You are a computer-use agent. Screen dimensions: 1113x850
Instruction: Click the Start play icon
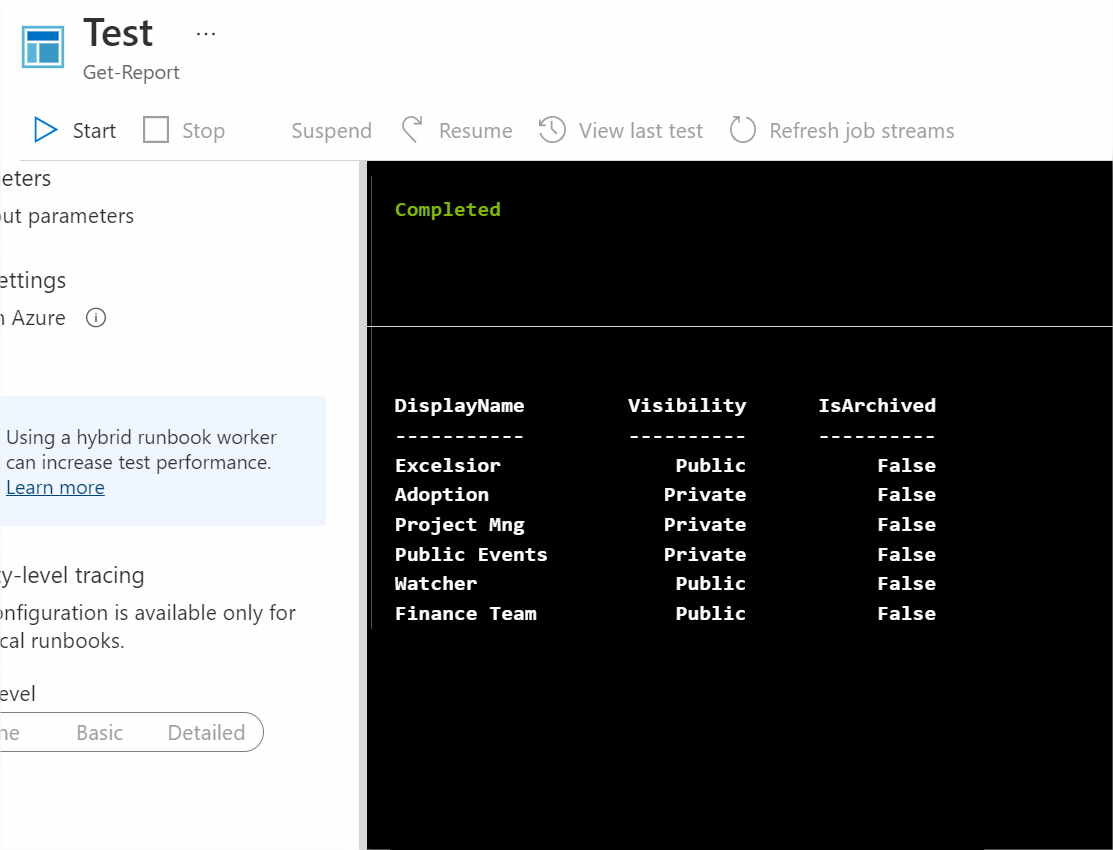[x=45, y=130]
